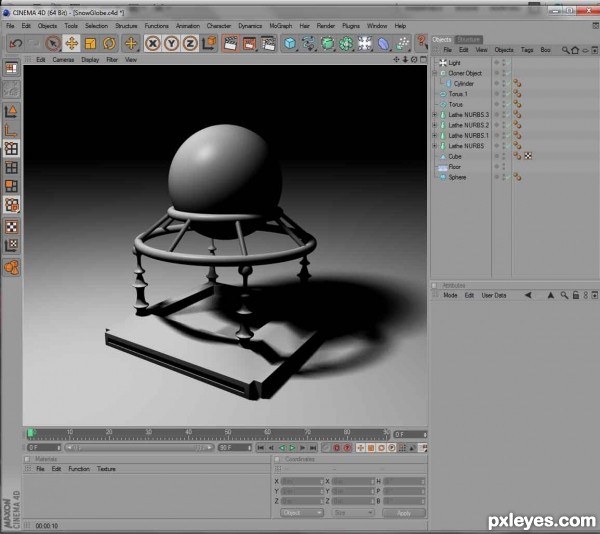The width and height of the screenshot is (600, 534).
Task: Toggle Light object visibility dots
Action: (504, 63)
